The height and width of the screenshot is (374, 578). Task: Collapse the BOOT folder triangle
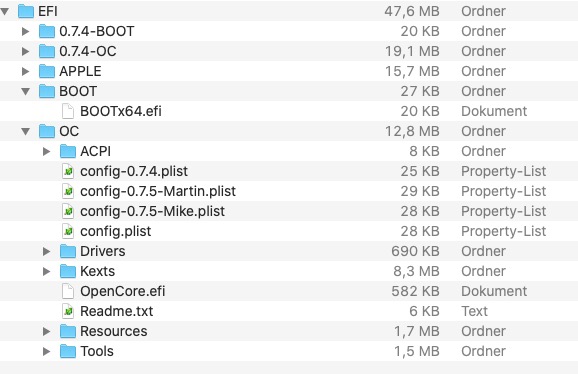tap(25, 91)
